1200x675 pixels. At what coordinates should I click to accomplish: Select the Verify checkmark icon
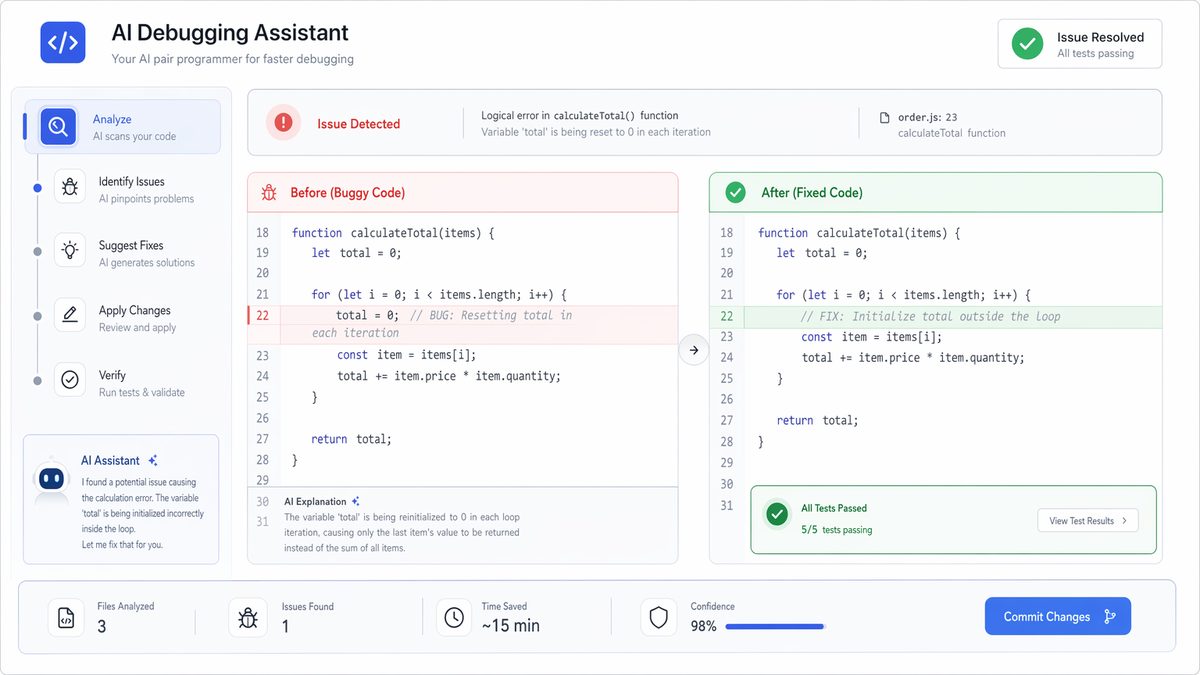(x=69, y=380)
